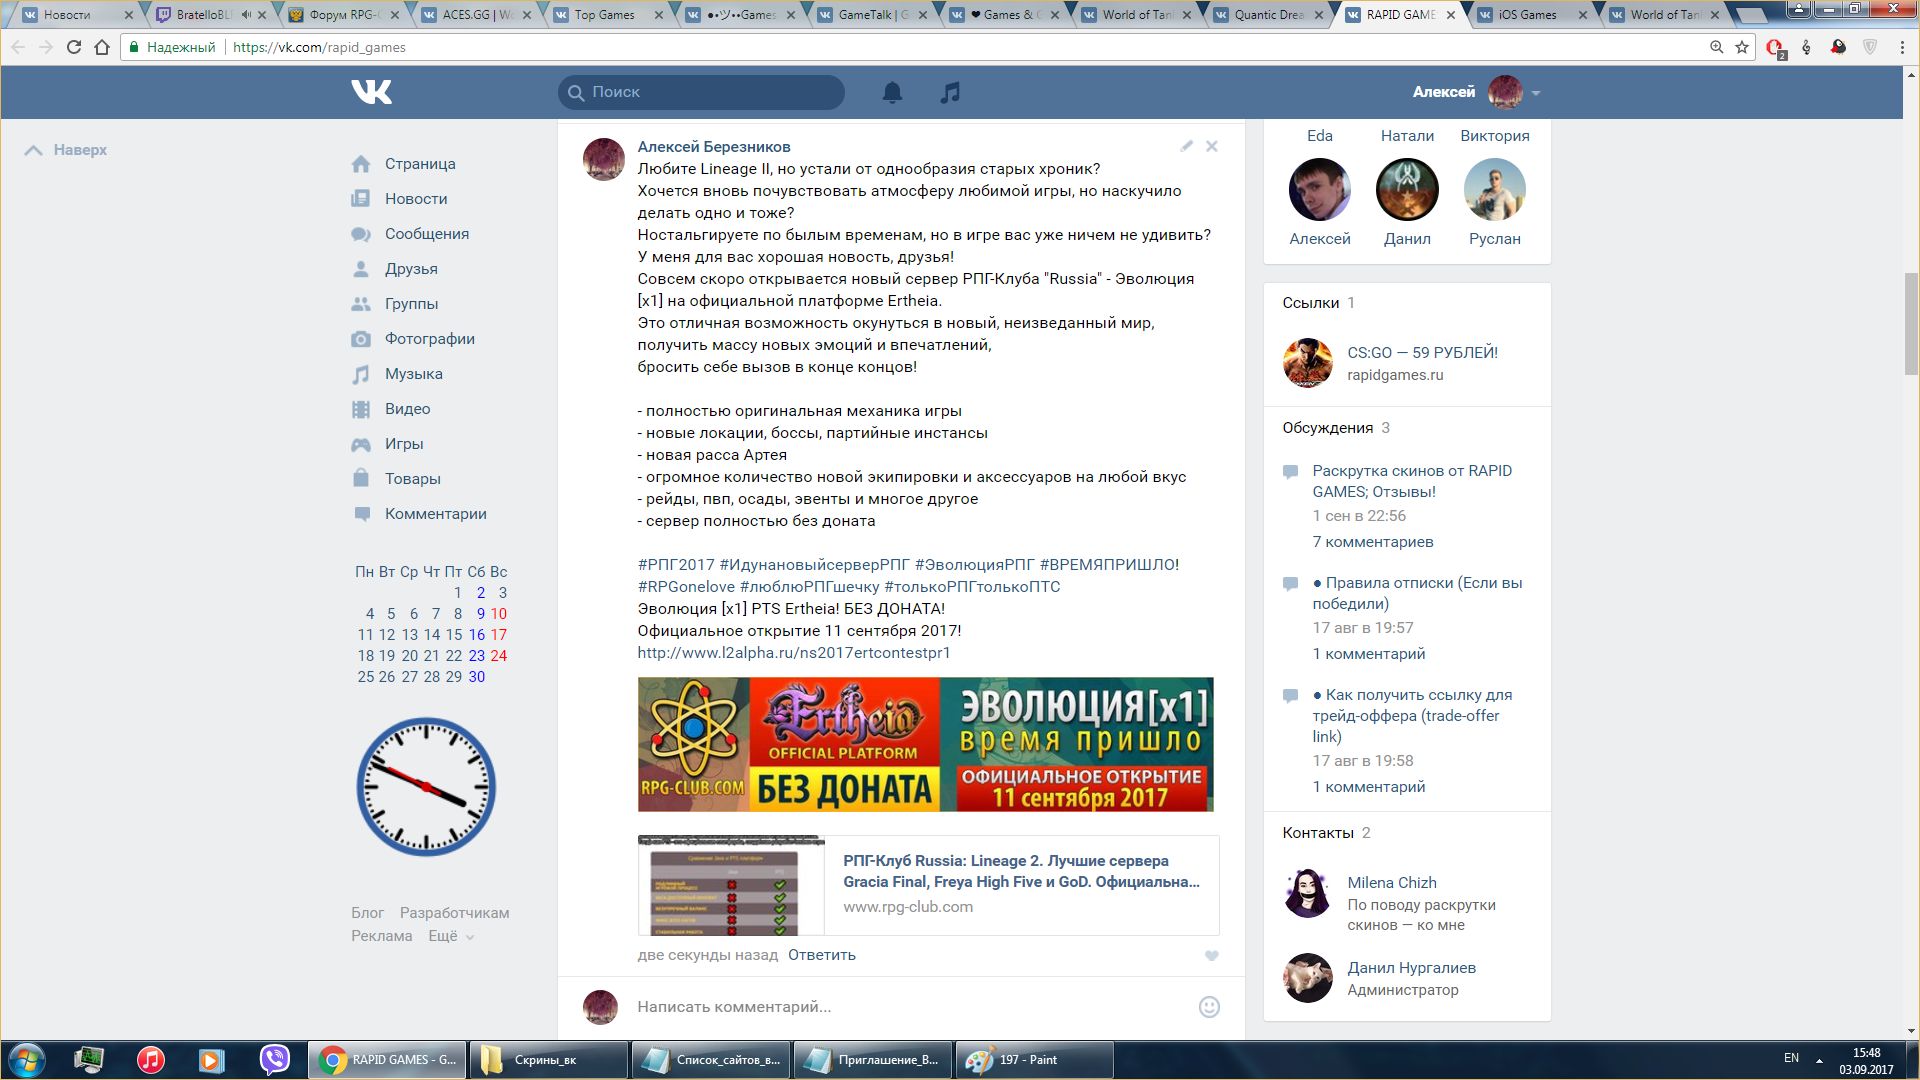Screen dimensions: 1920x1080
Task: Switch to the ACES.GG tab
Action: click(478, 15)
